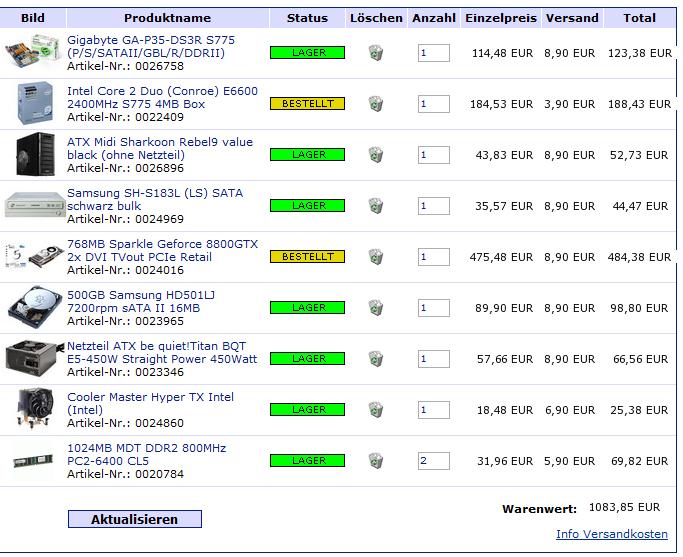683x557 pixels.
Task: Open Info Versandkosten link
Action: tap(612, 534)
